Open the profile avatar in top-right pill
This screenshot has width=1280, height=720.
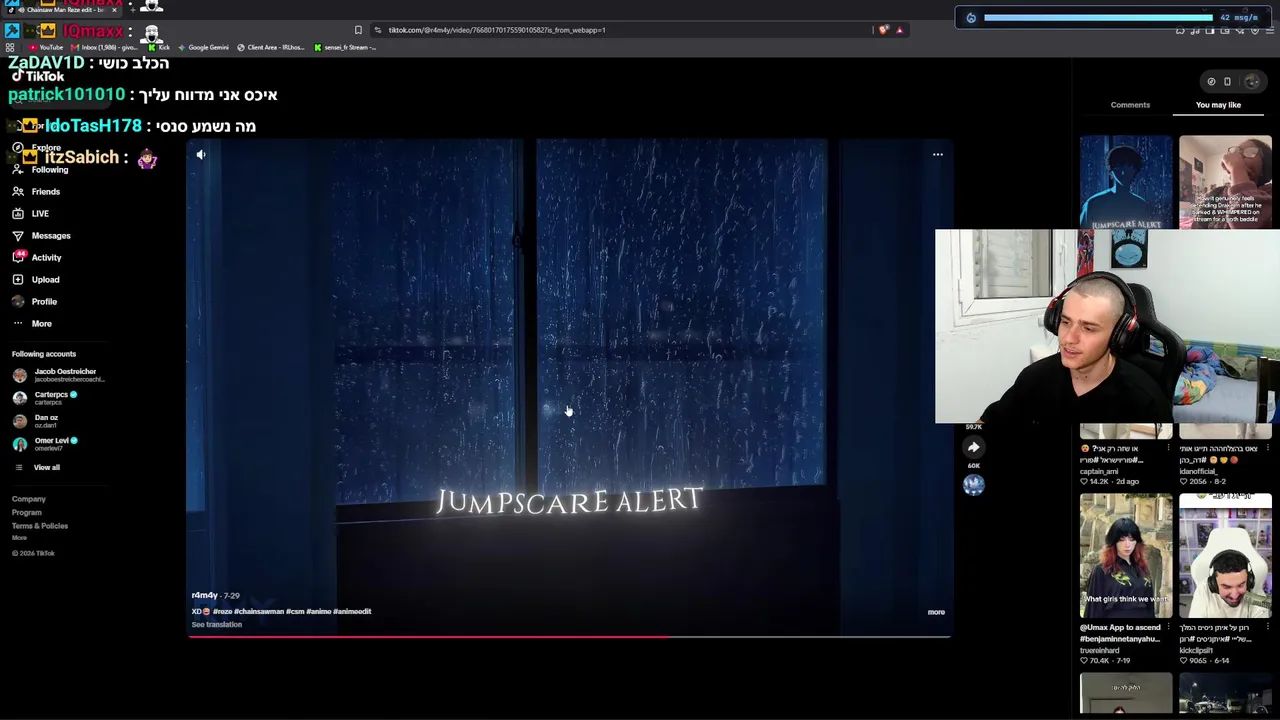click(1252, 82)
